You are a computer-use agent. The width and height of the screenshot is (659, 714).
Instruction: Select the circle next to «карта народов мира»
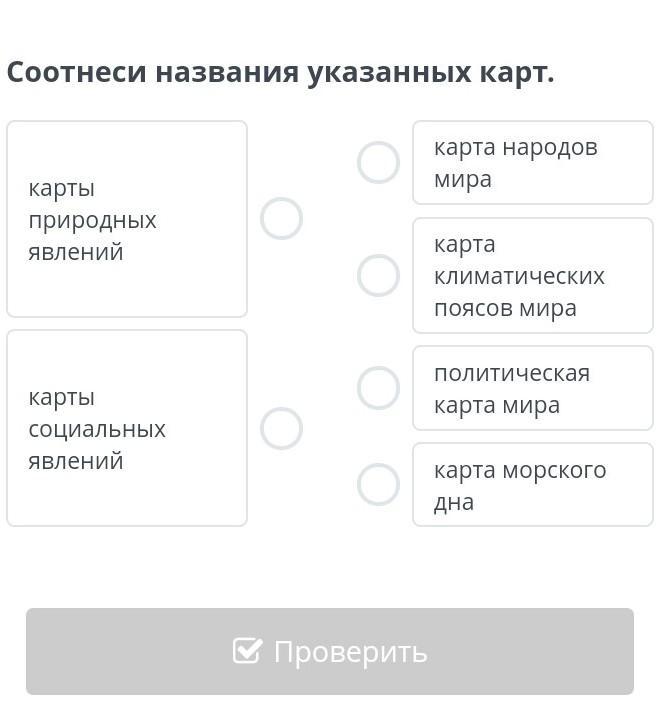(x=378, y=162)
